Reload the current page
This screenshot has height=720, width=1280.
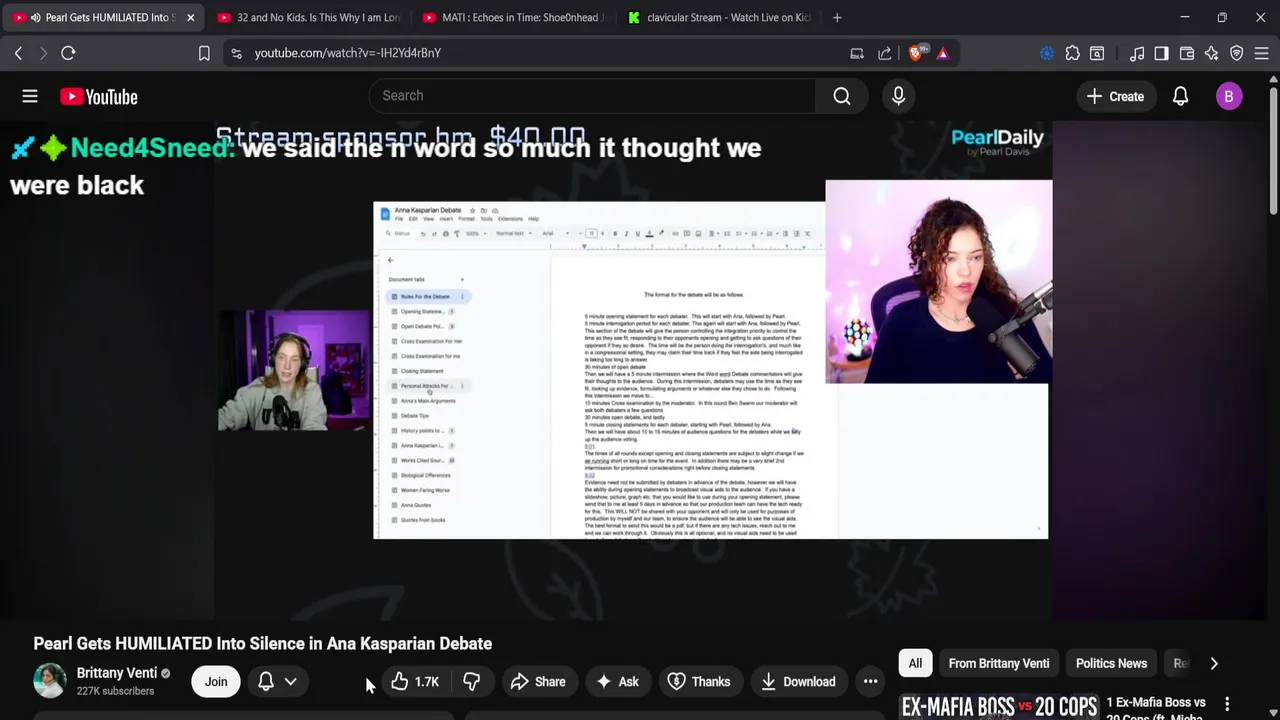point(68,53)
